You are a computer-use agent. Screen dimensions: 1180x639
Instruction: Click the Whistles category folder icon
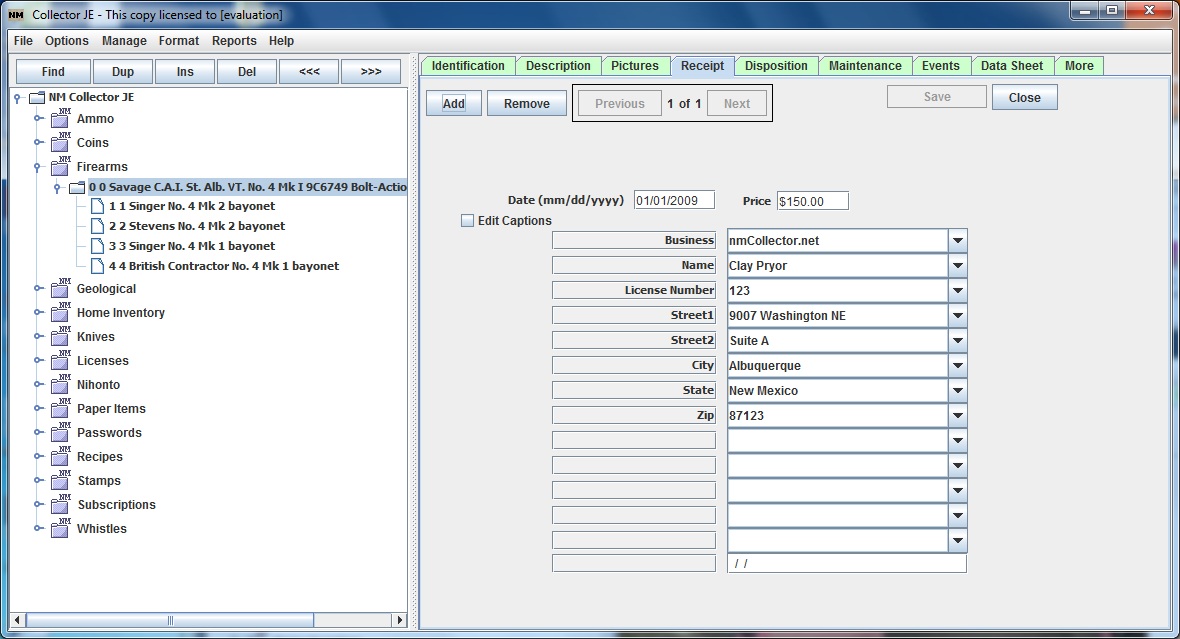60,529
